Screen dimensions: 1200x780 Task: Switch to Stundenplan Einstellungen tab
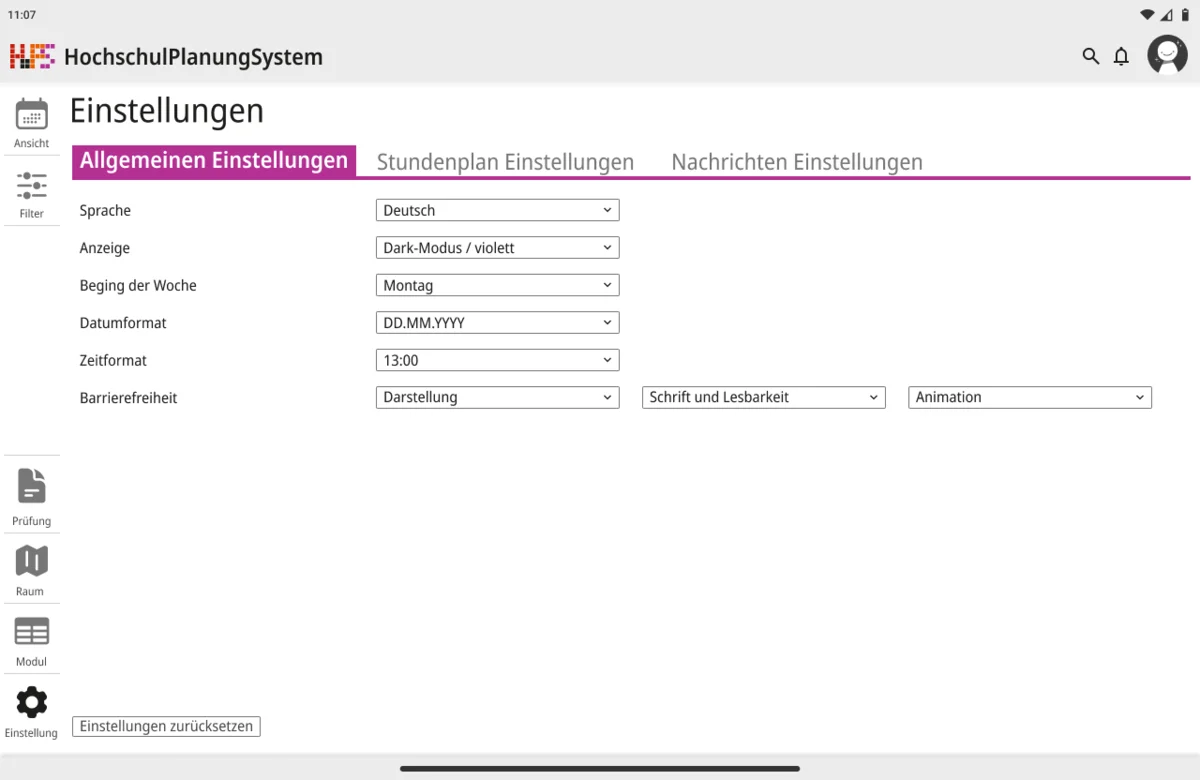[x=505, y=162]
